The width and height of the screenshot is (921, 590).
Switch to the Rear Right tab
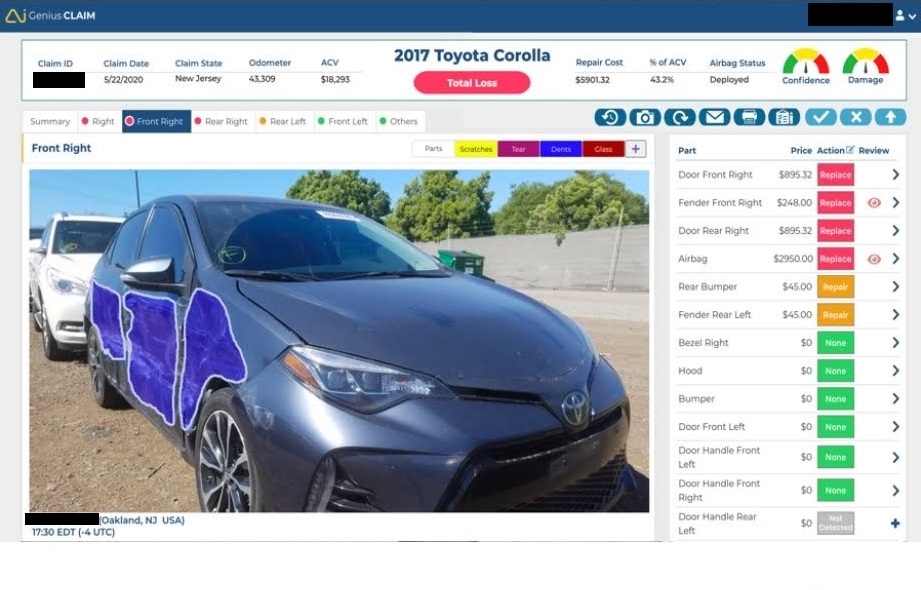click(221, 122)
